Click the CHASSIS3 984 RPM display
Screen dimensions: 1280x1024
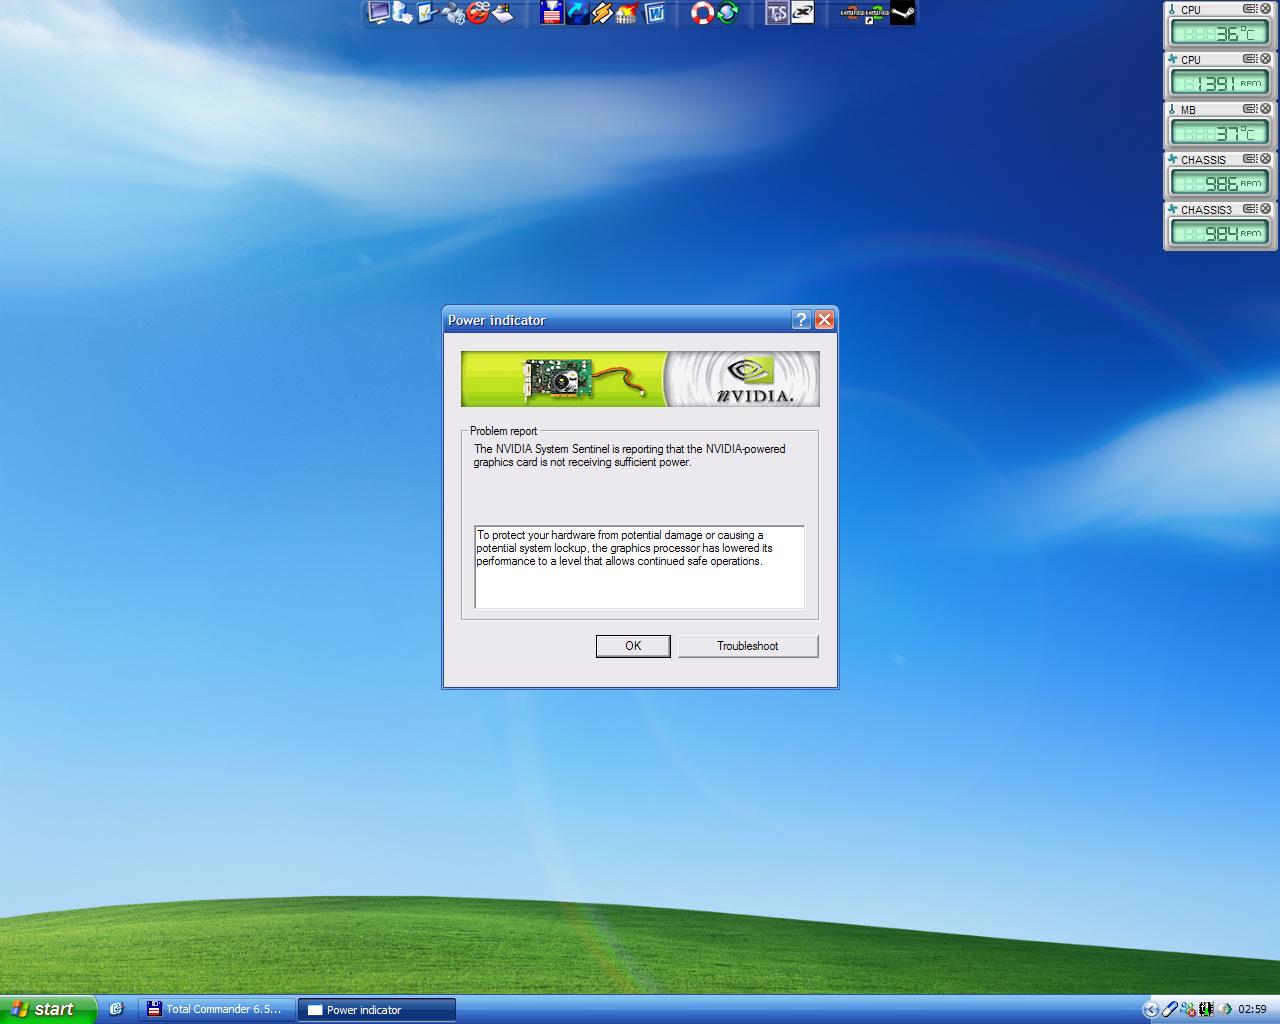1219,233
